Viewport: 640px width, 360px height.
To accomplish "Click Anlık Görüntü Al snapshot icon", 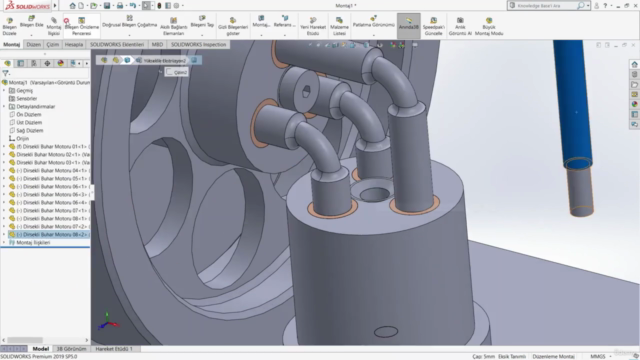I will click(x=460, y=20).
